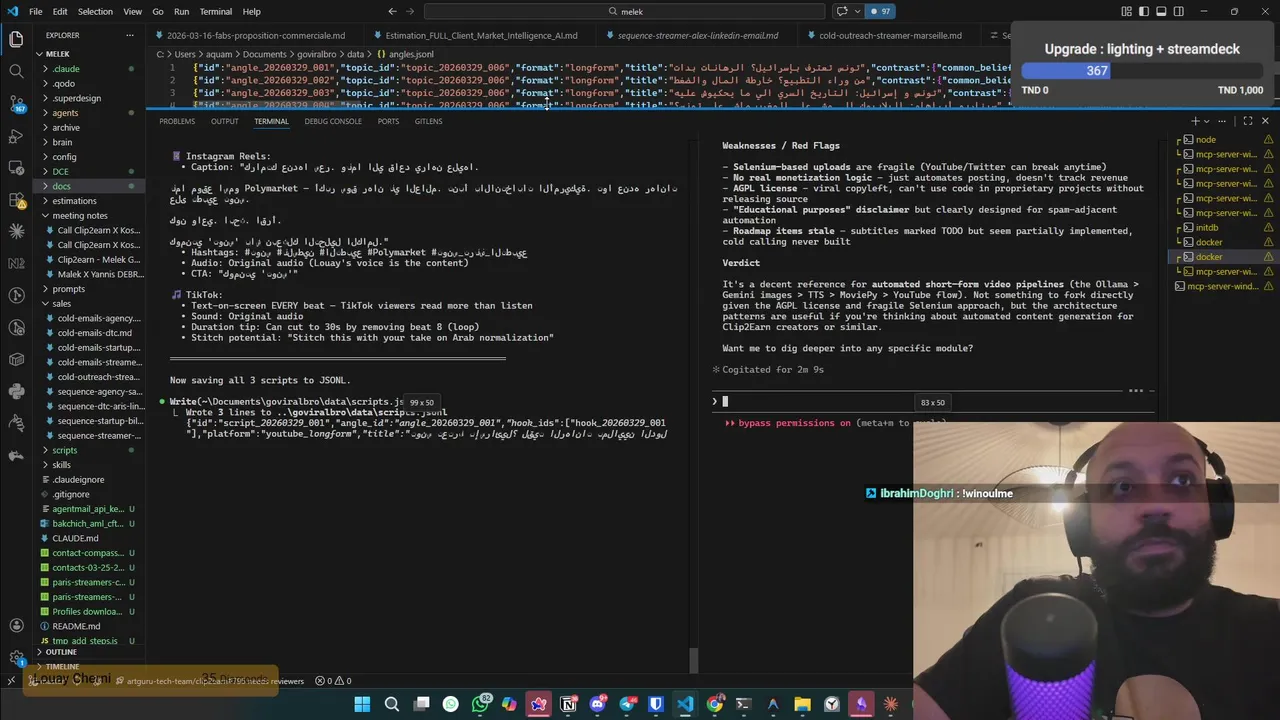Open Source Control view with 167 badge

[x=16, y=104]
